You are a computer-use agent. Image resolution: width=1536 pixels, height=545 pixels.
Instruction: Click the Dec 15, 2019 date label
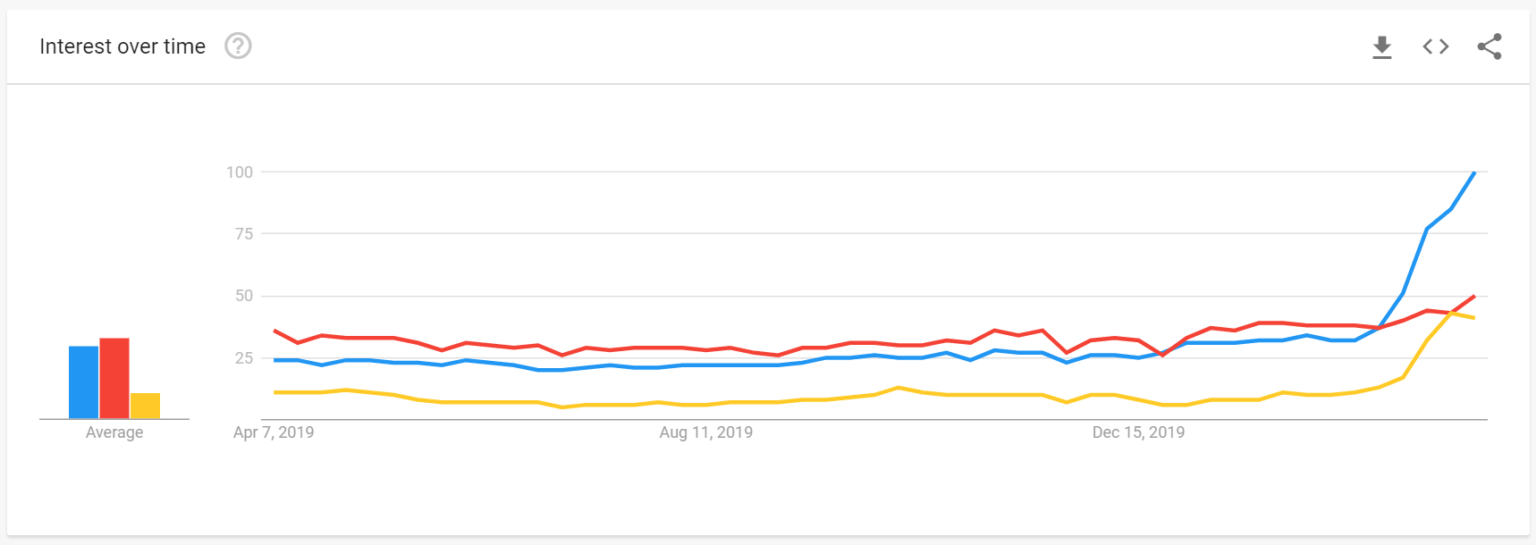click(x=1138, y=433)
